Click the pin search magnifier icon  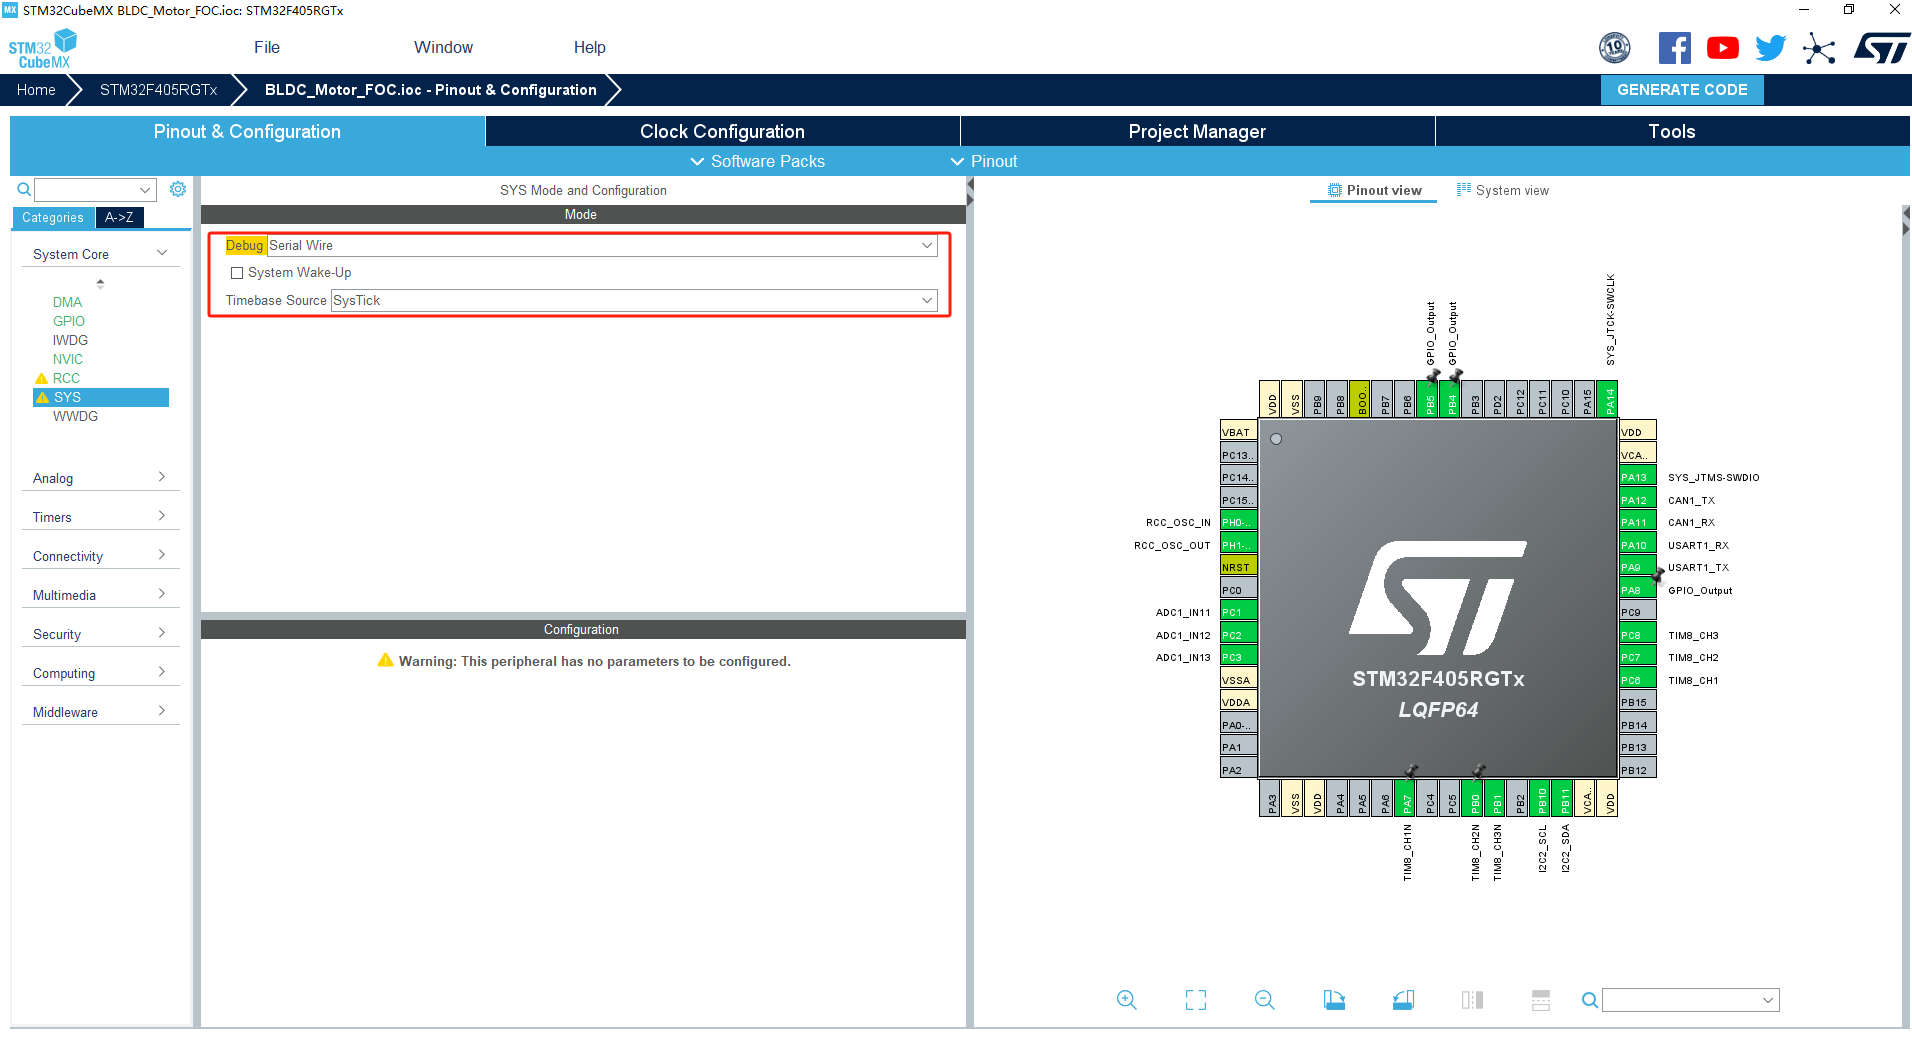(1589, 1000)
